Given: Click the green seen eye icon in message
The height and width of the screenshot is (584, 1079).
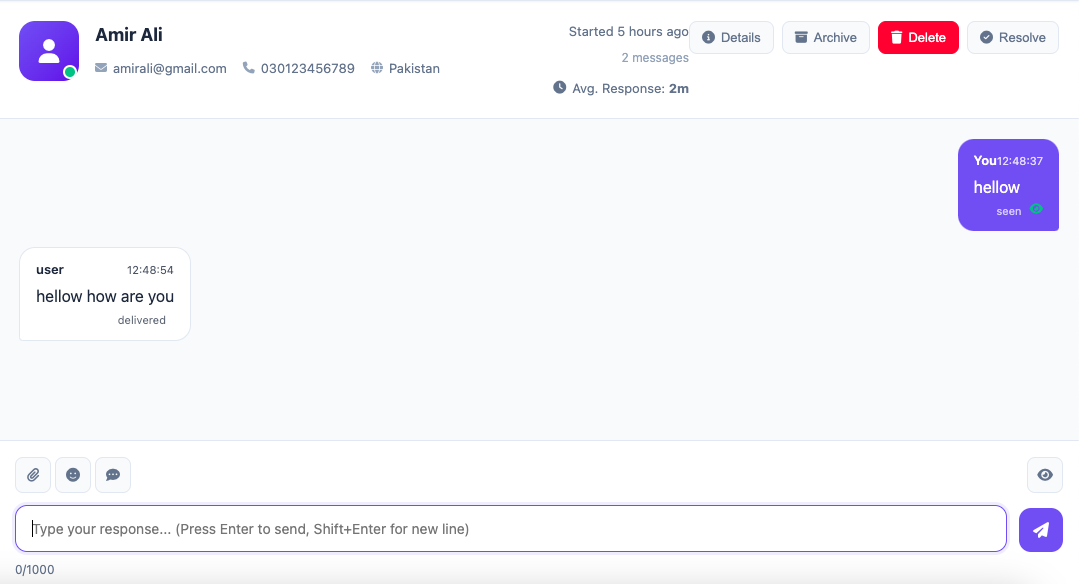Looking at the screenshot, I should tap(1036, 210).
